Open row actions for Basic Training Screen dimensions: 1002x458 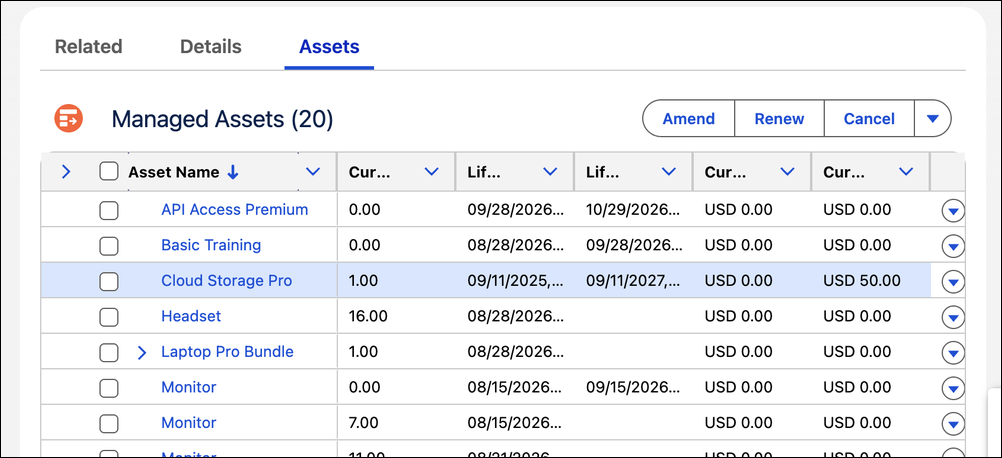(953, 245)
